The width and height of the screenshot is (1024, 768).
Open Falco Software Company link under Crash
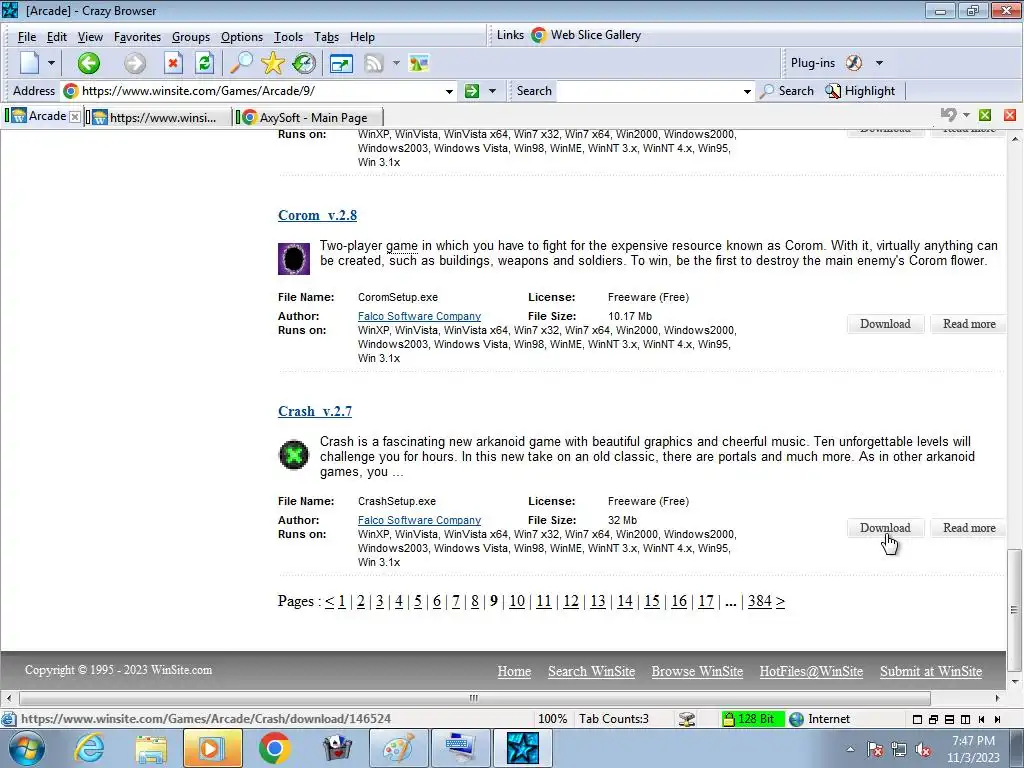tap(419, 520)
